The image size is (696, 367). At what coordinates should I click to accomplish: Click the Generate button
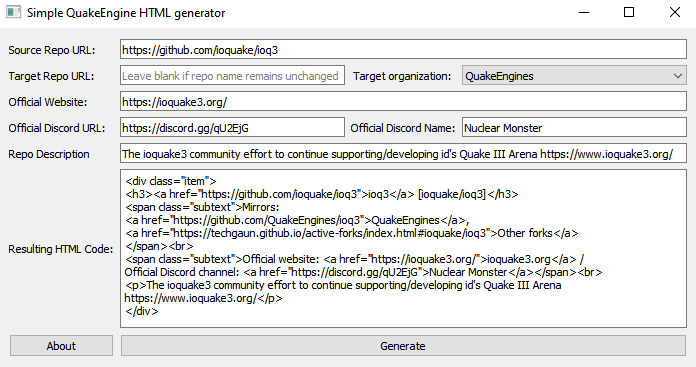403,346
